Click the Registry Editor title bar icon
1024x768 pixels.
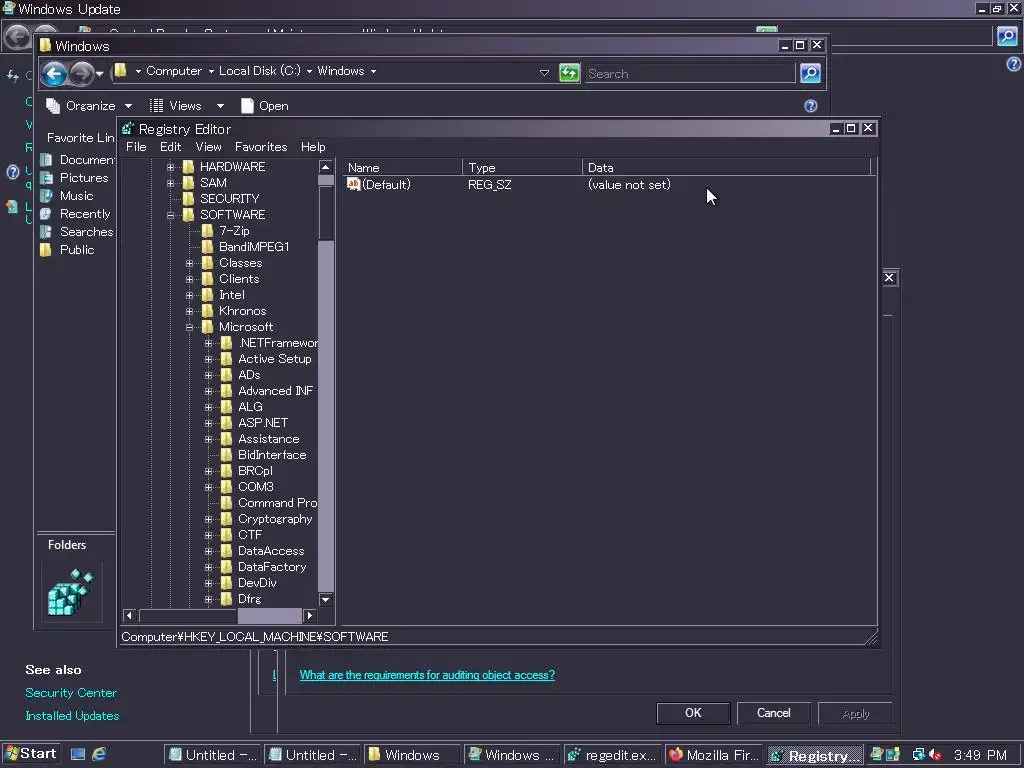point(128,129)
